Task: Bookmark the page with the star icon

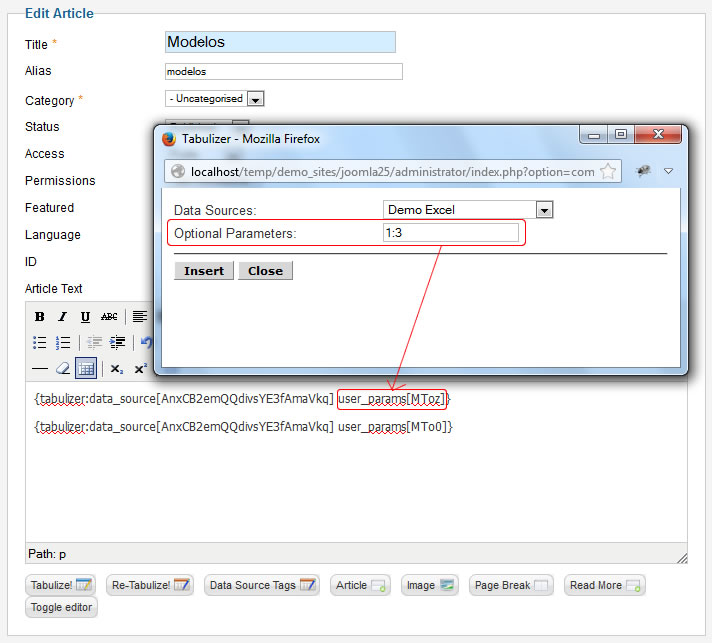Action: coord(607,171)
